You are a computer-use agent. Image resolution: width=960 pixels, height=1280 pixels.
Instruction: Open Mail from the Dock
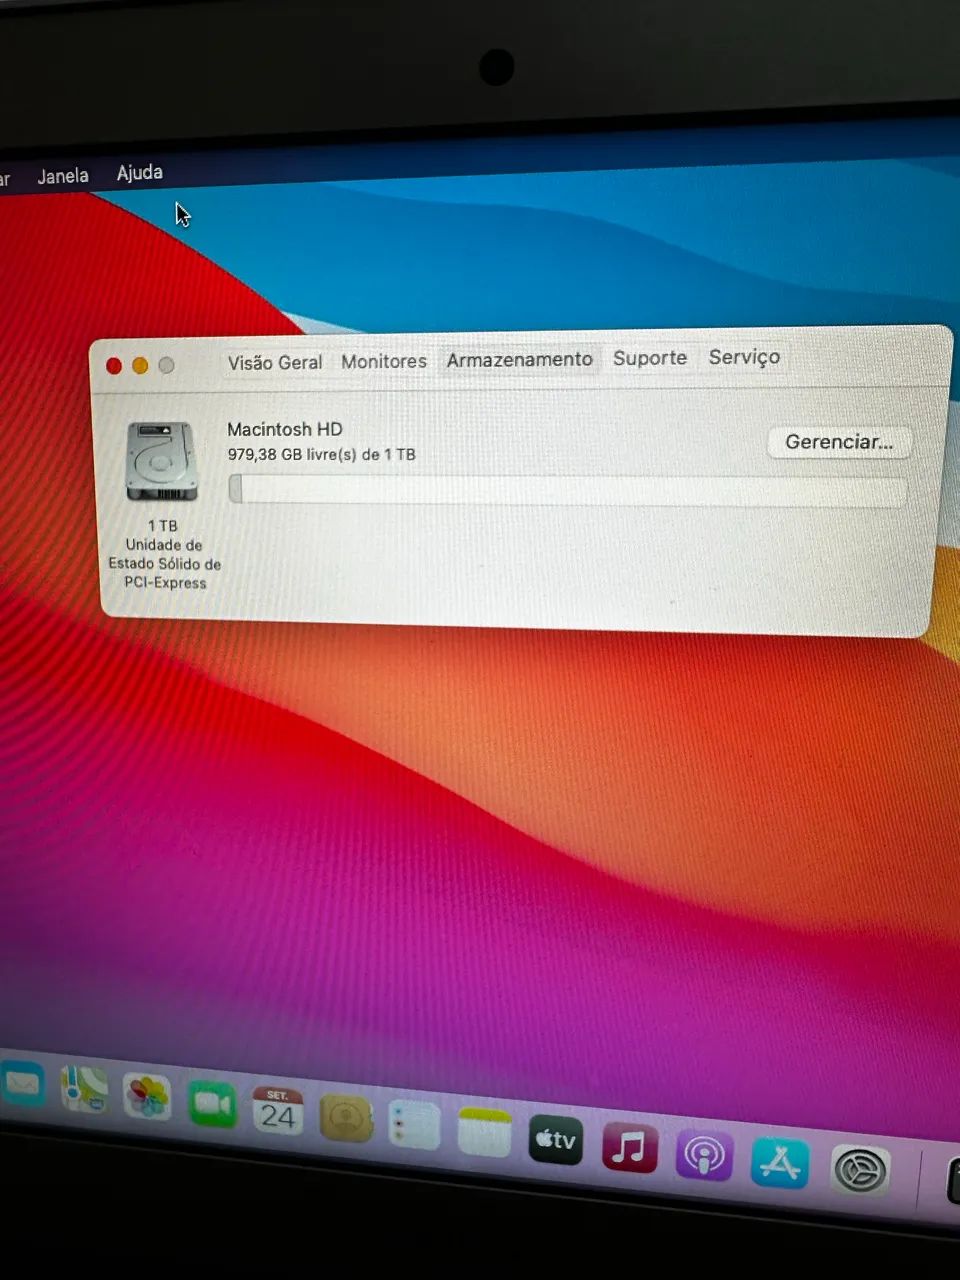[22, 1084]
